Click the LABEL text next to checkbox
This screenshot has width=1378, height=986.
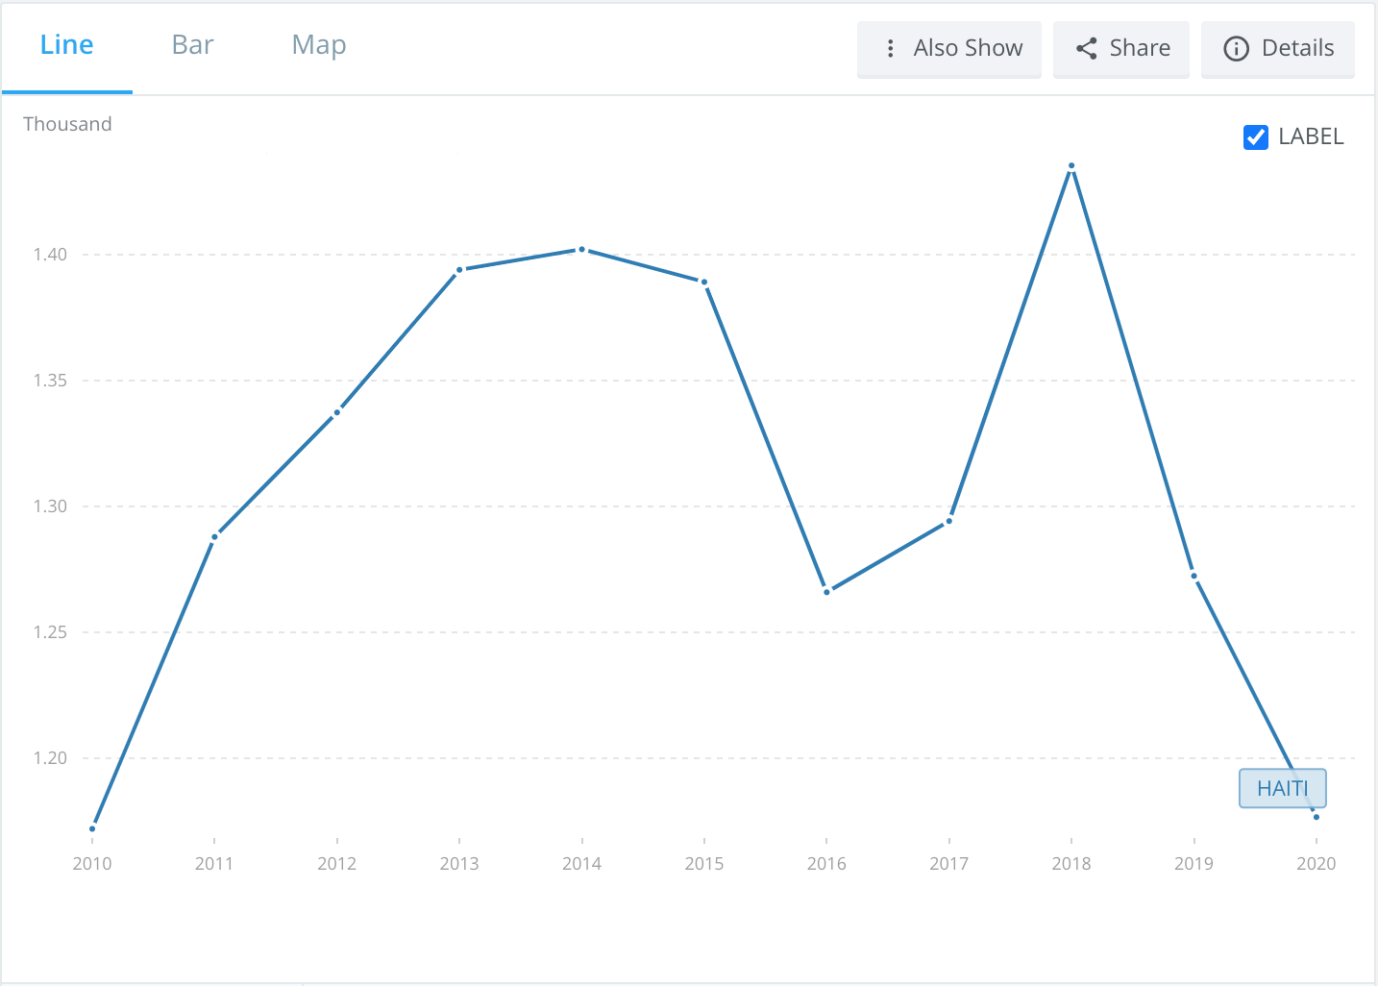coord(1311,137)
